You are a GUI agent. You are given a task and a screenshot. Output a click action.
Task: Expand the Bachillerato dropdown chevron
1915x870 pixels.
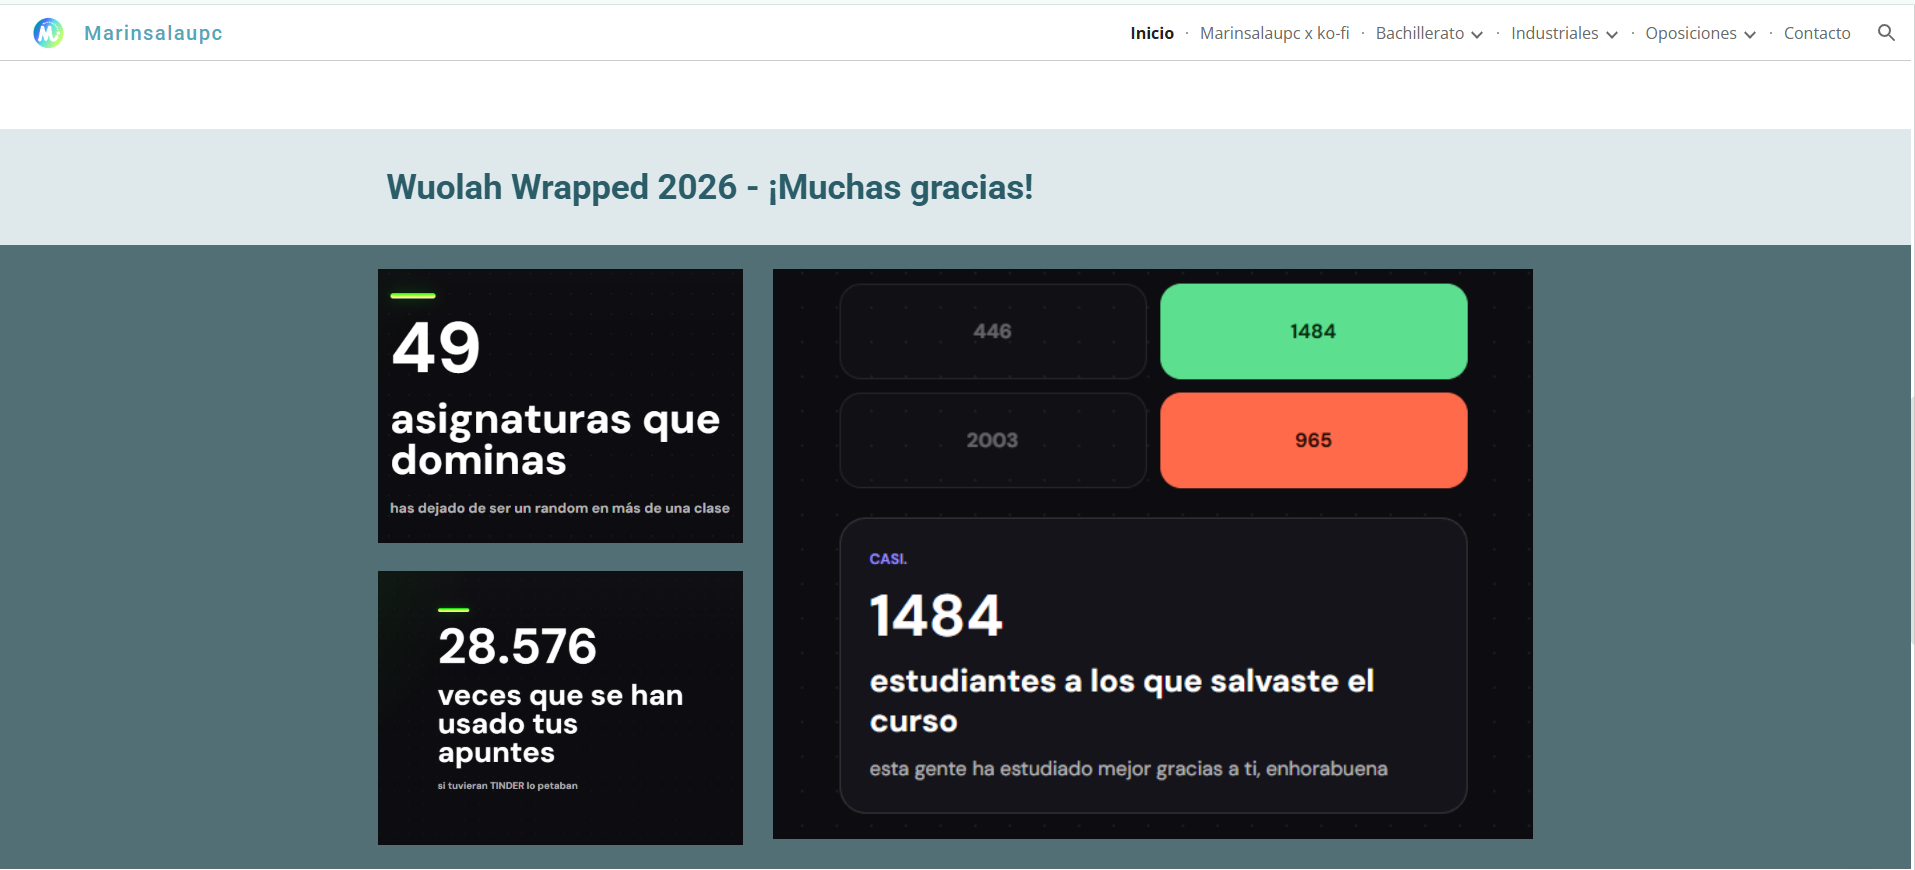(1477, 35)
